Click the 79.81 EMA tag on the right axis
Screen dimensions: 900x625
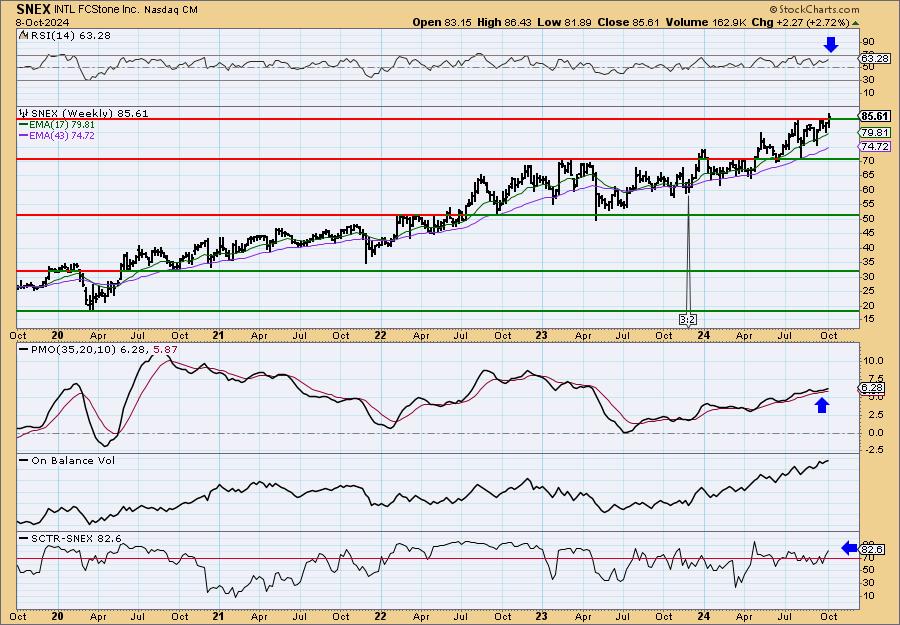pos(875,133)
